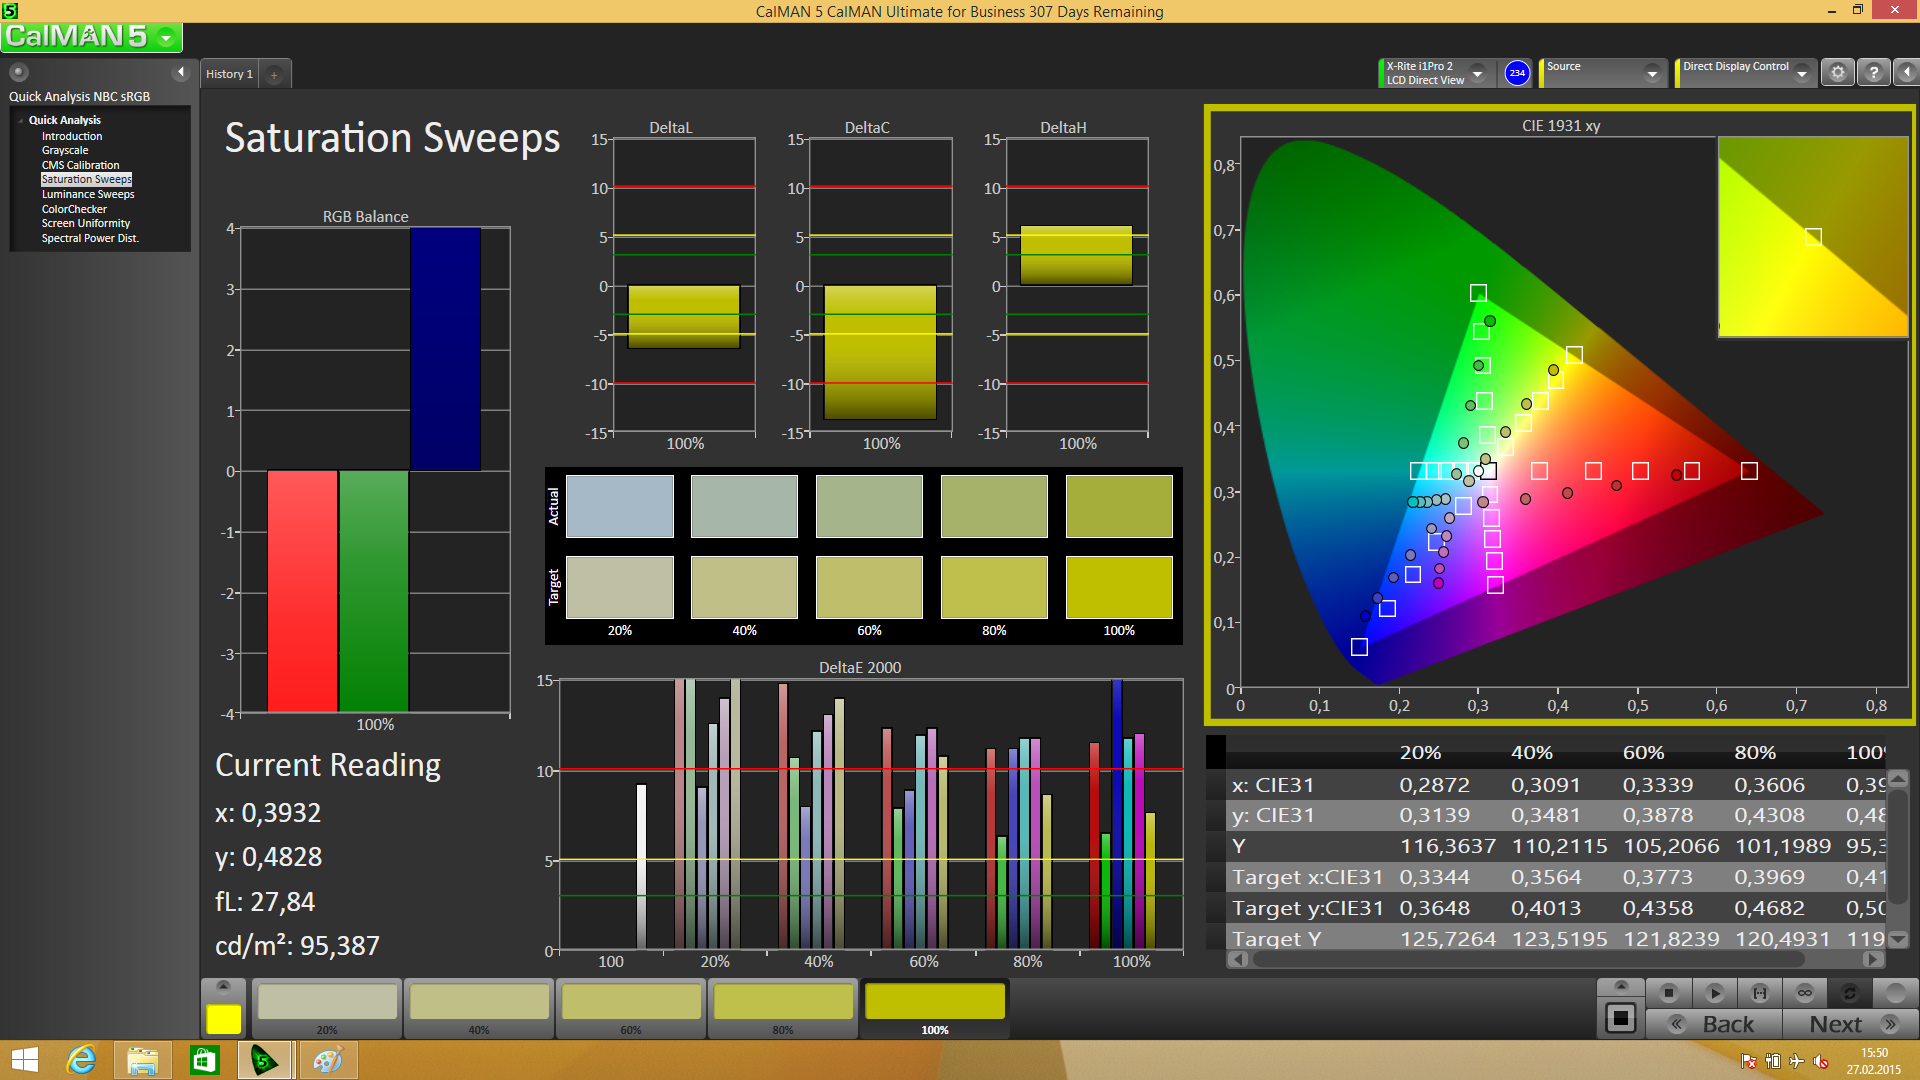Open the Source dropdown

[x=1652, y=73]
